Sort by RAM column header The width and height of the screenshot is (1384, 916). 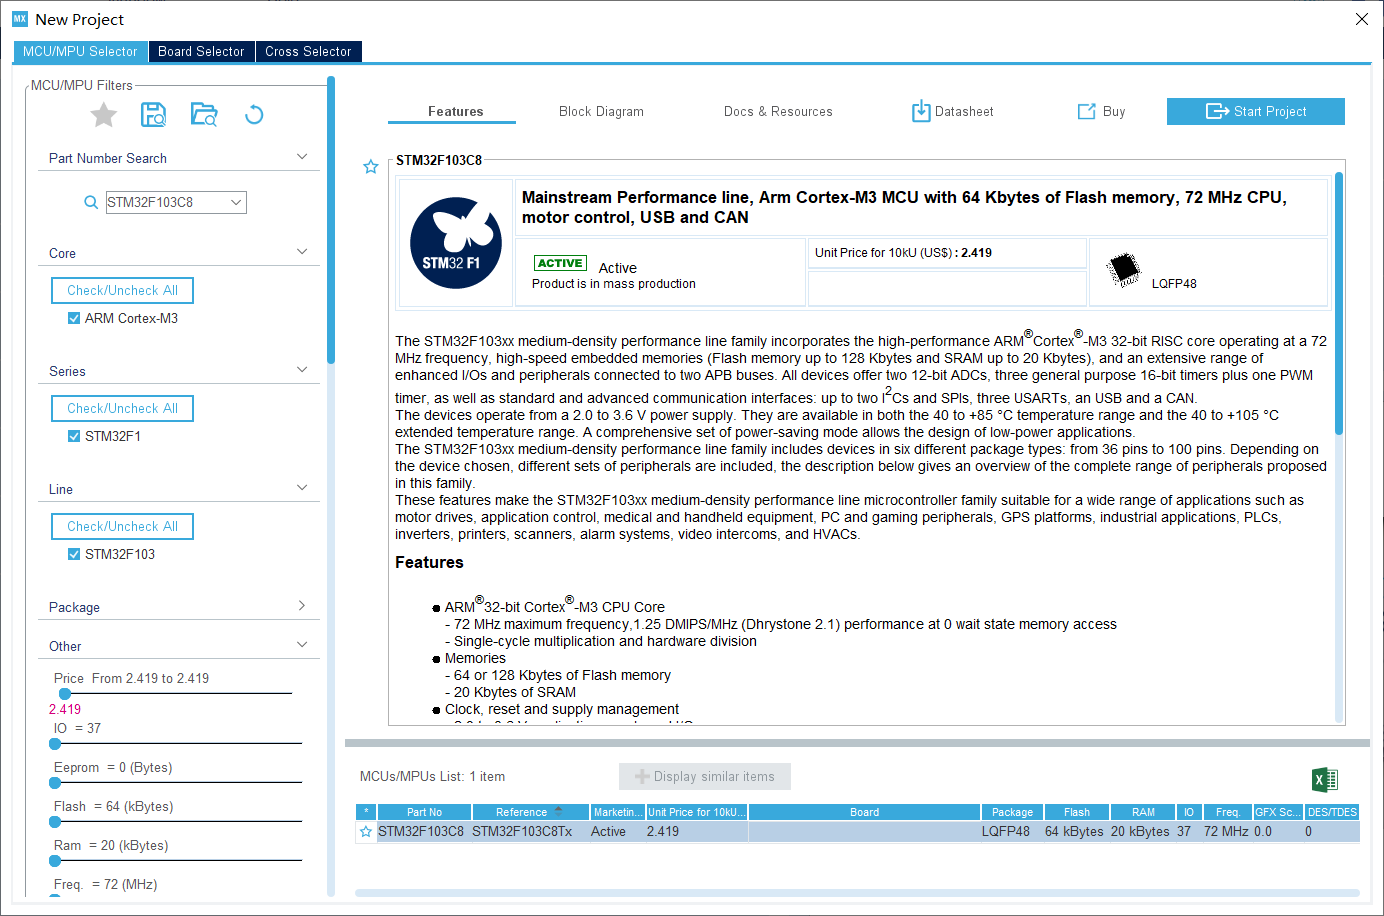pyautogui.click(x=1143, y=812)
